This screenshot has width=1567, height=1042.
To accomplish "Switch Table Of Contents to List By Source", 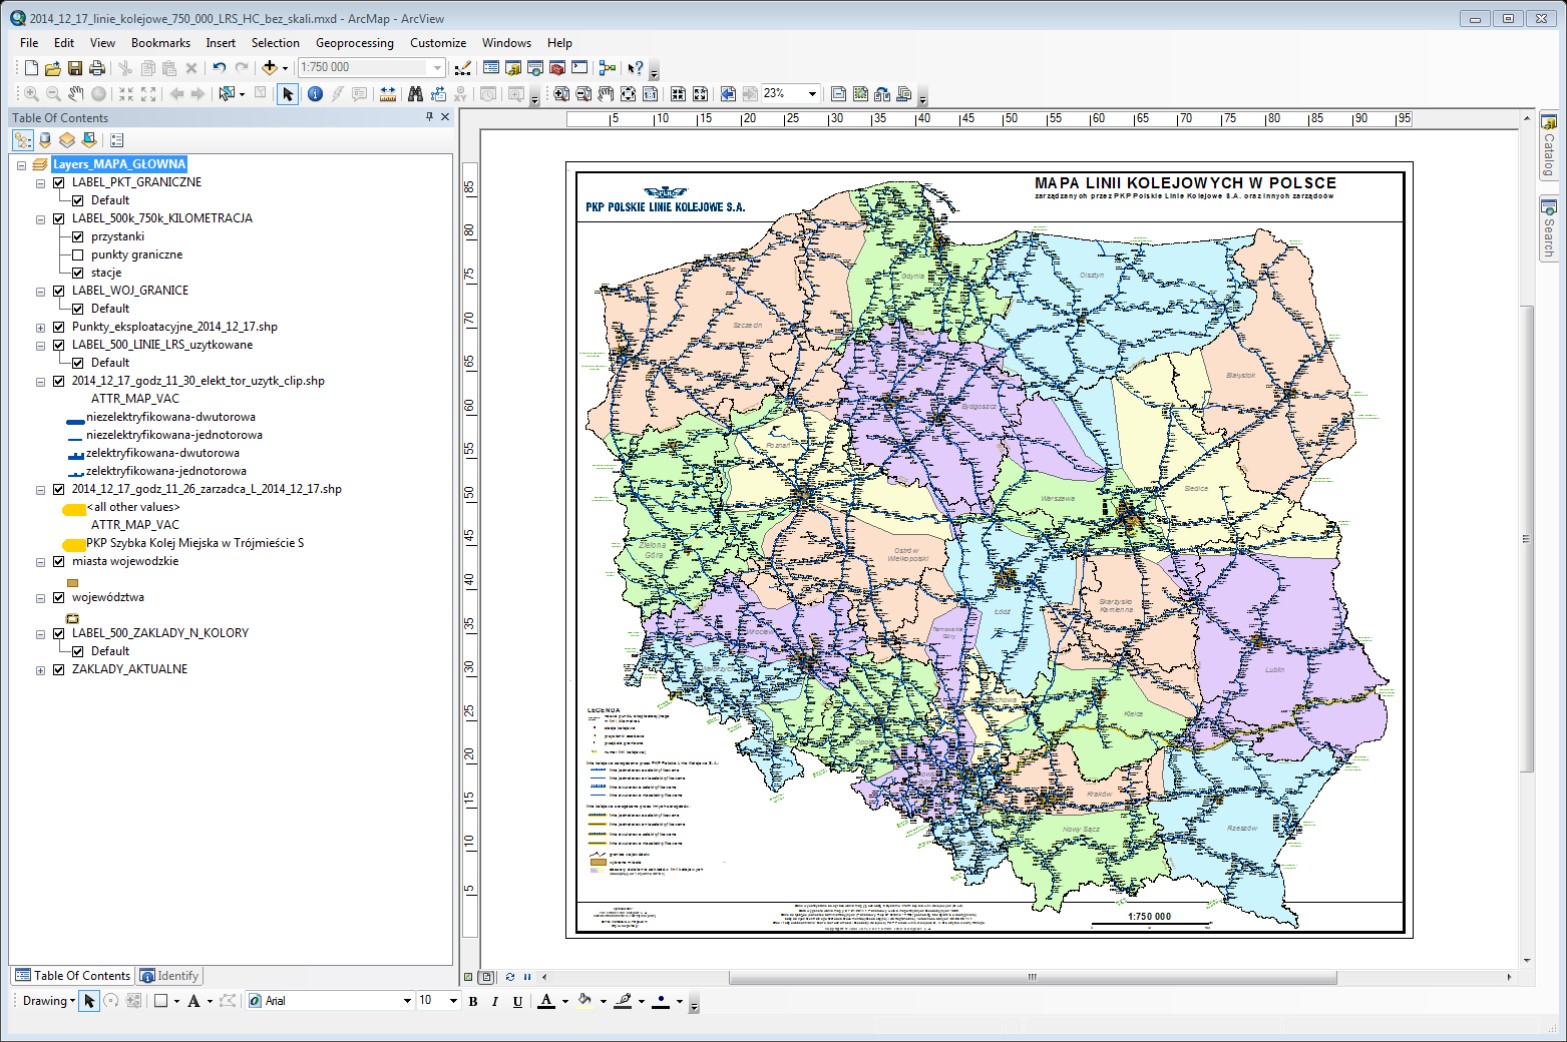I will pos(43,139).
